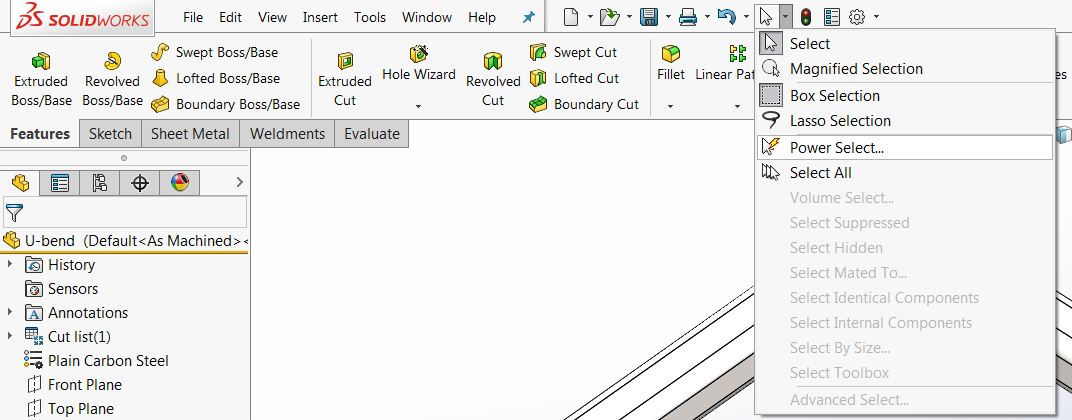
Task: Open the Hole Wizard tool
Action: point(419,55)
